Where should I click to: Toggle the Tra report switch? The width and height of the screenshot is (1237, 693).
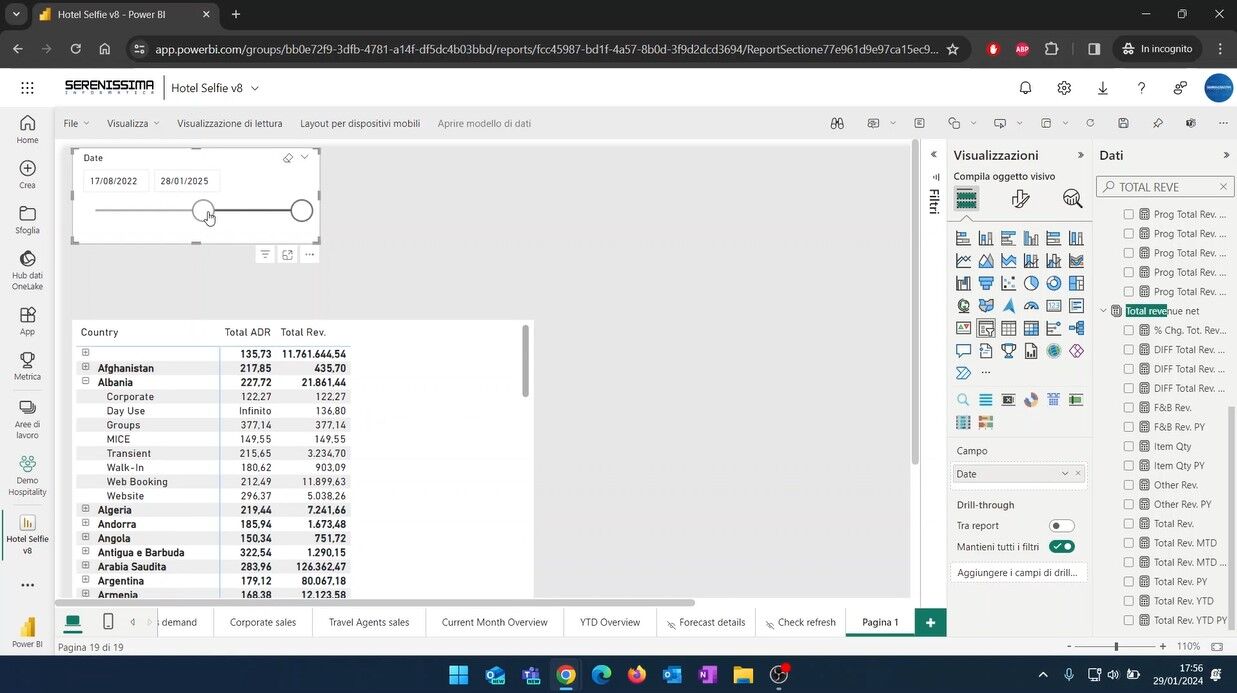tap(1061, 526)
